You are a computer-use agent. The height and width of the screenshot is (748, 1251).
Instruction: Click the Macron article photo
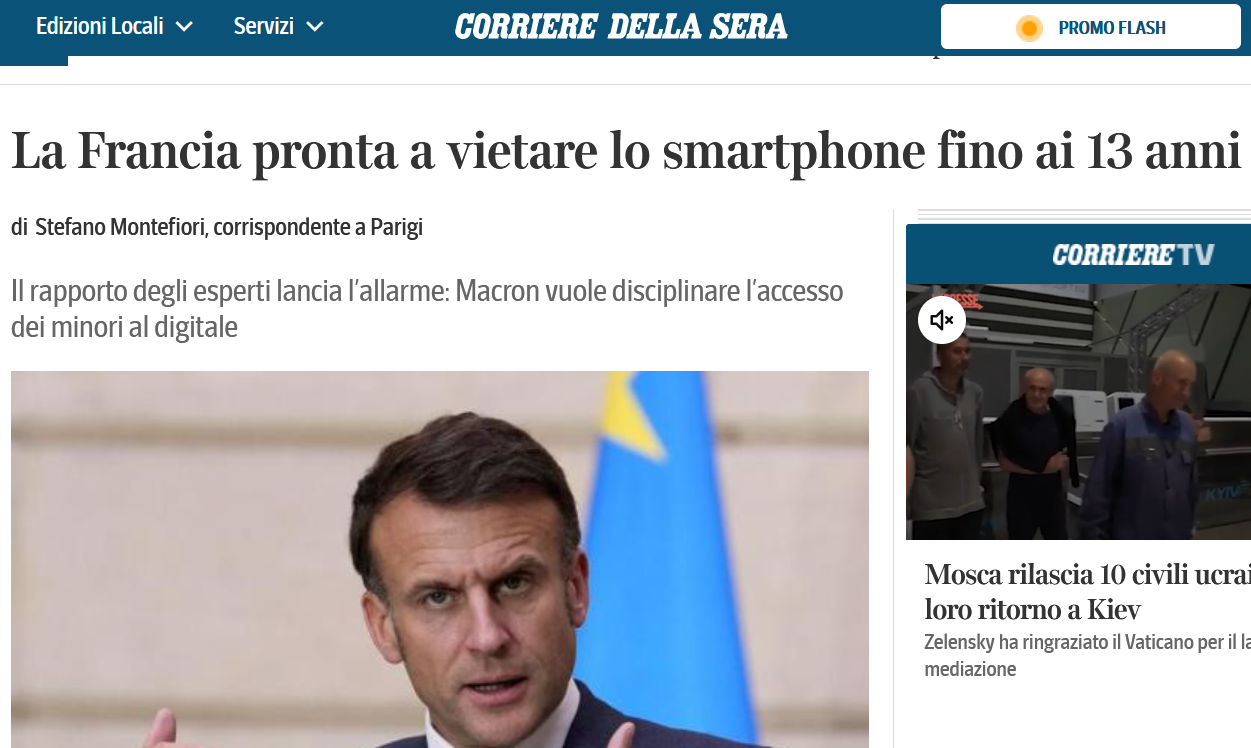(x=440, y=559)
